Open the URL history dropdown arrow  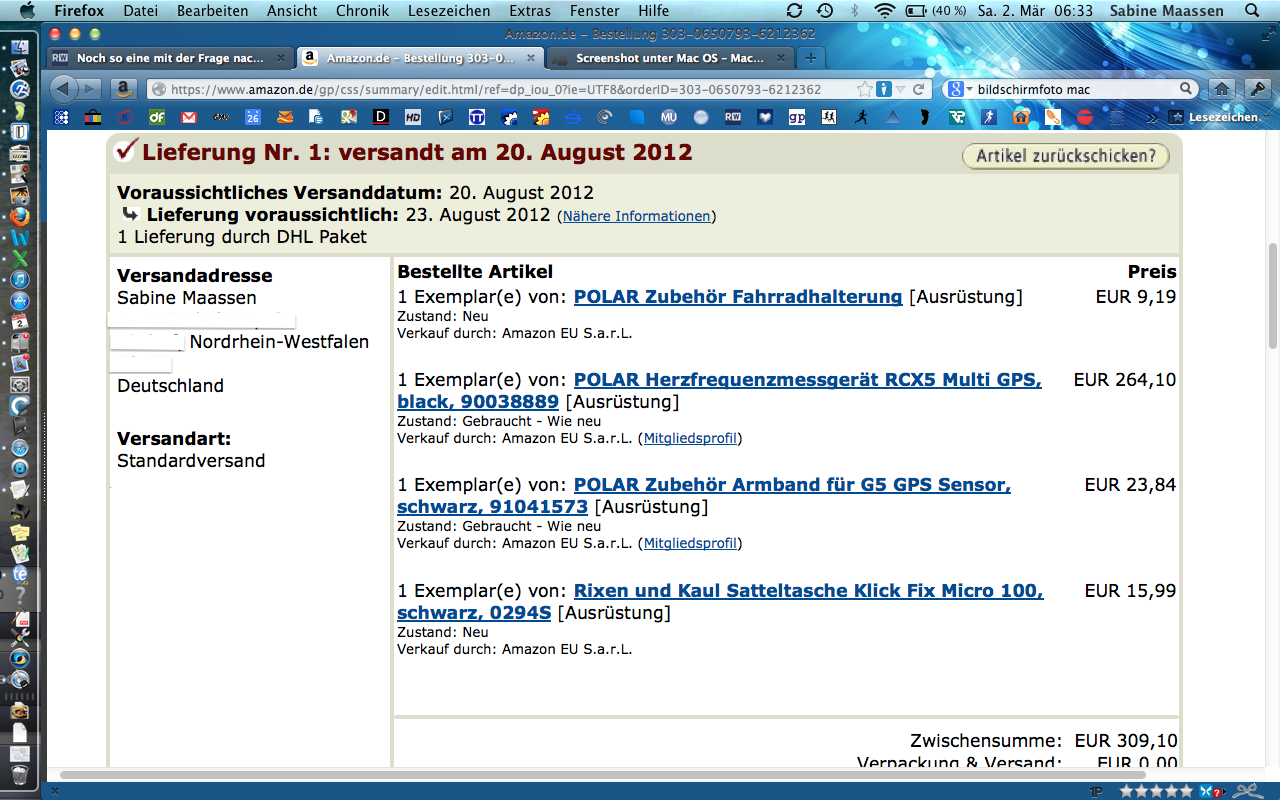[901, 89]
